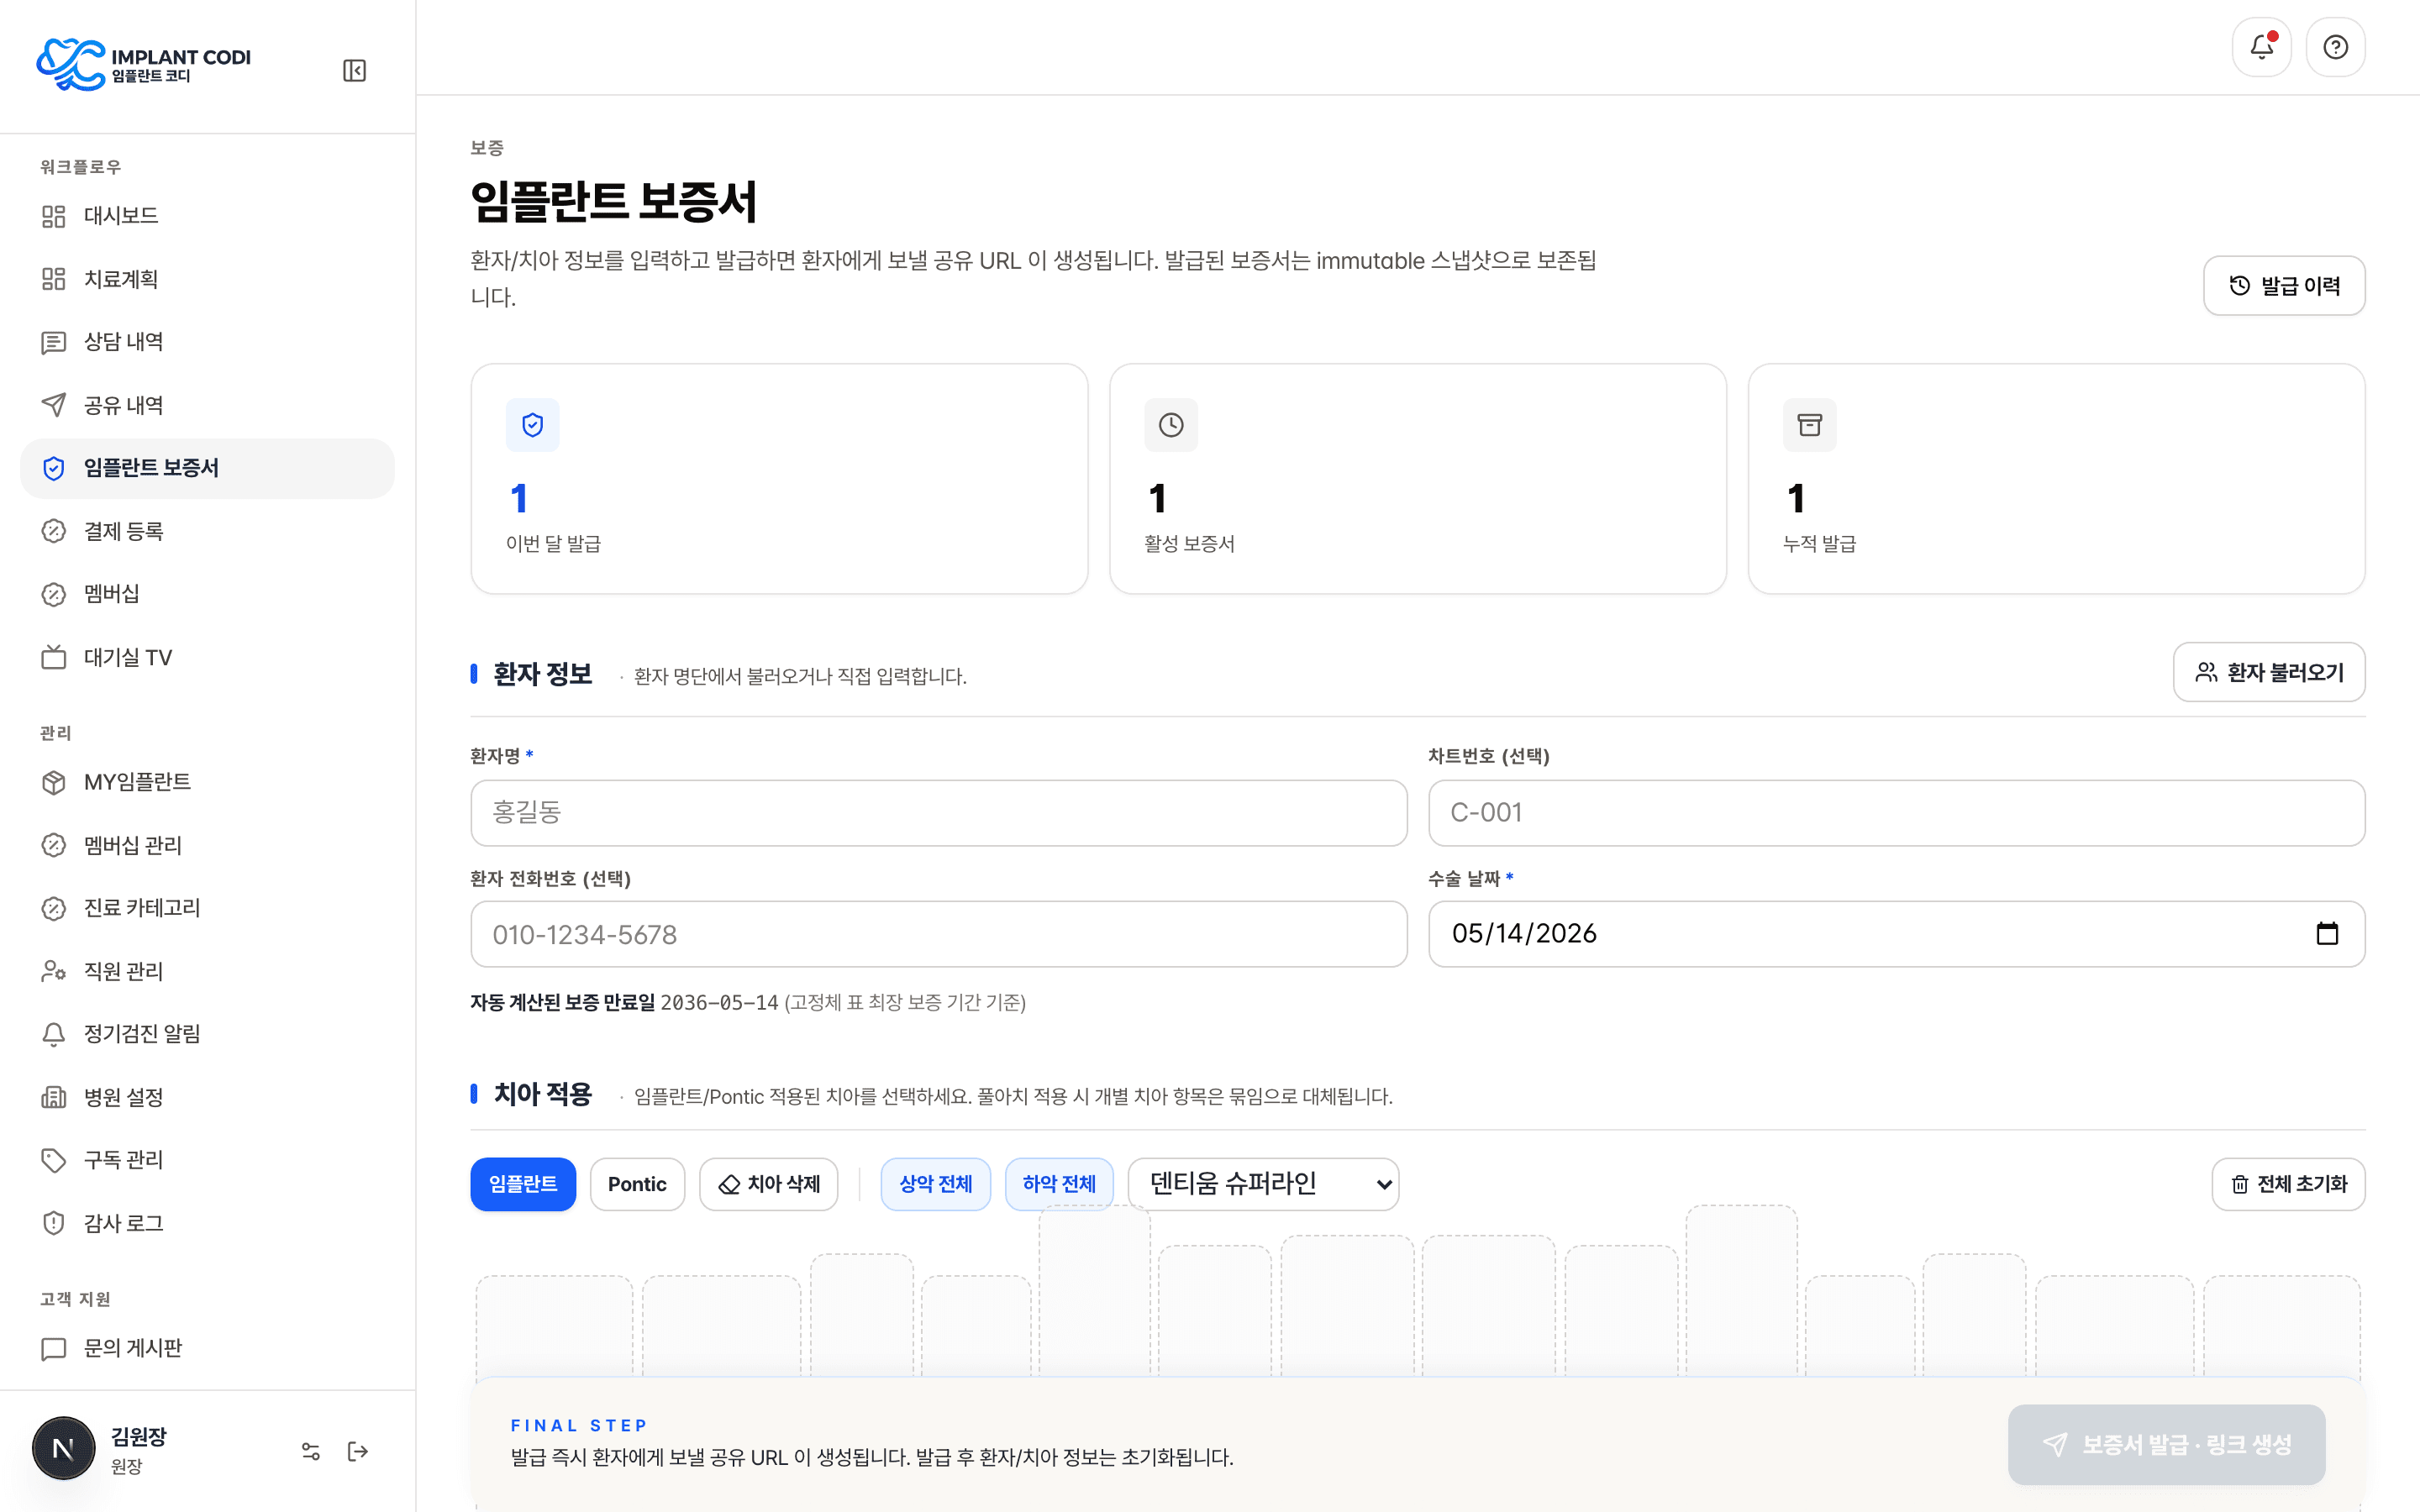Go to 대시보드 menu item

pos(207,216)
